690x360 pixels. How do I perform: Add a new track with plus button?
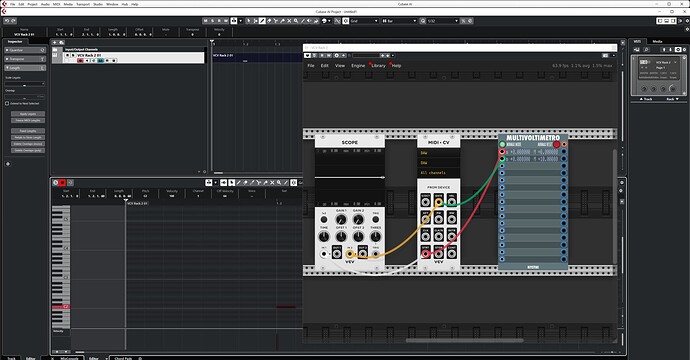coord(55,42)
